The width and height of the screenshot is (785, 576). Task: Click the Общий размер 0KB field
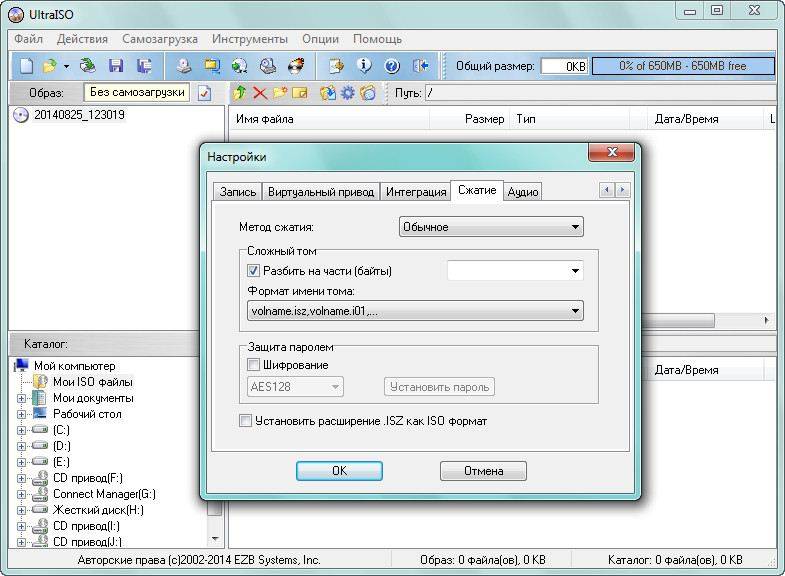point(564,66)
